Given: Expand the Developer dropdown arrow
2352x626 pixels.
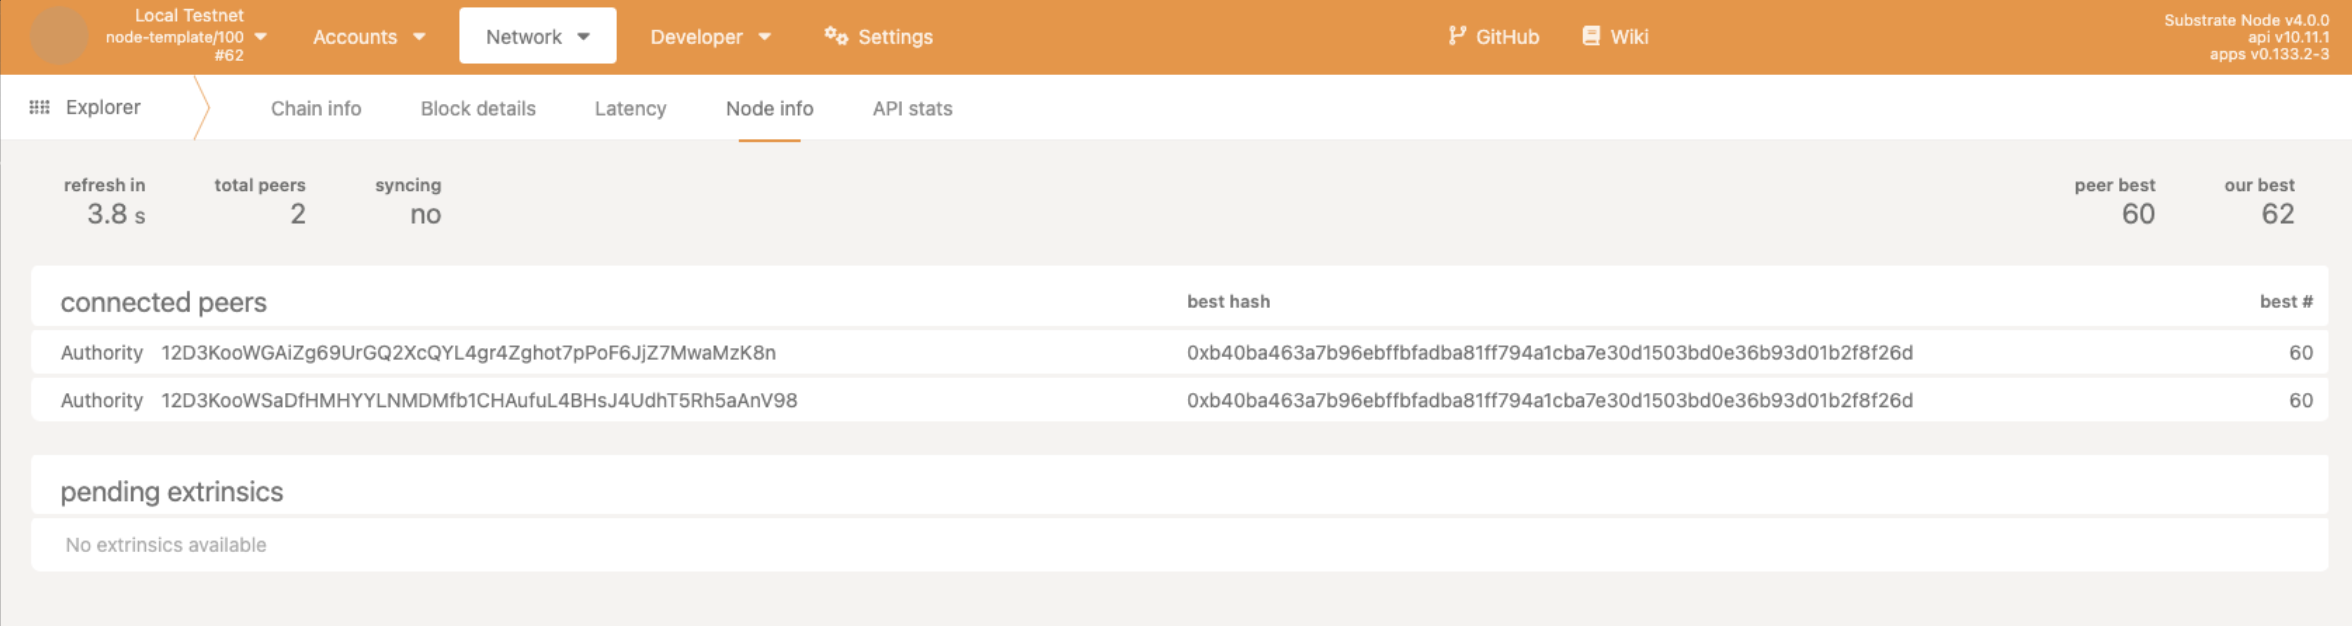Looking at the screenshot, I should pyautogui.click(x=765, y=37).
